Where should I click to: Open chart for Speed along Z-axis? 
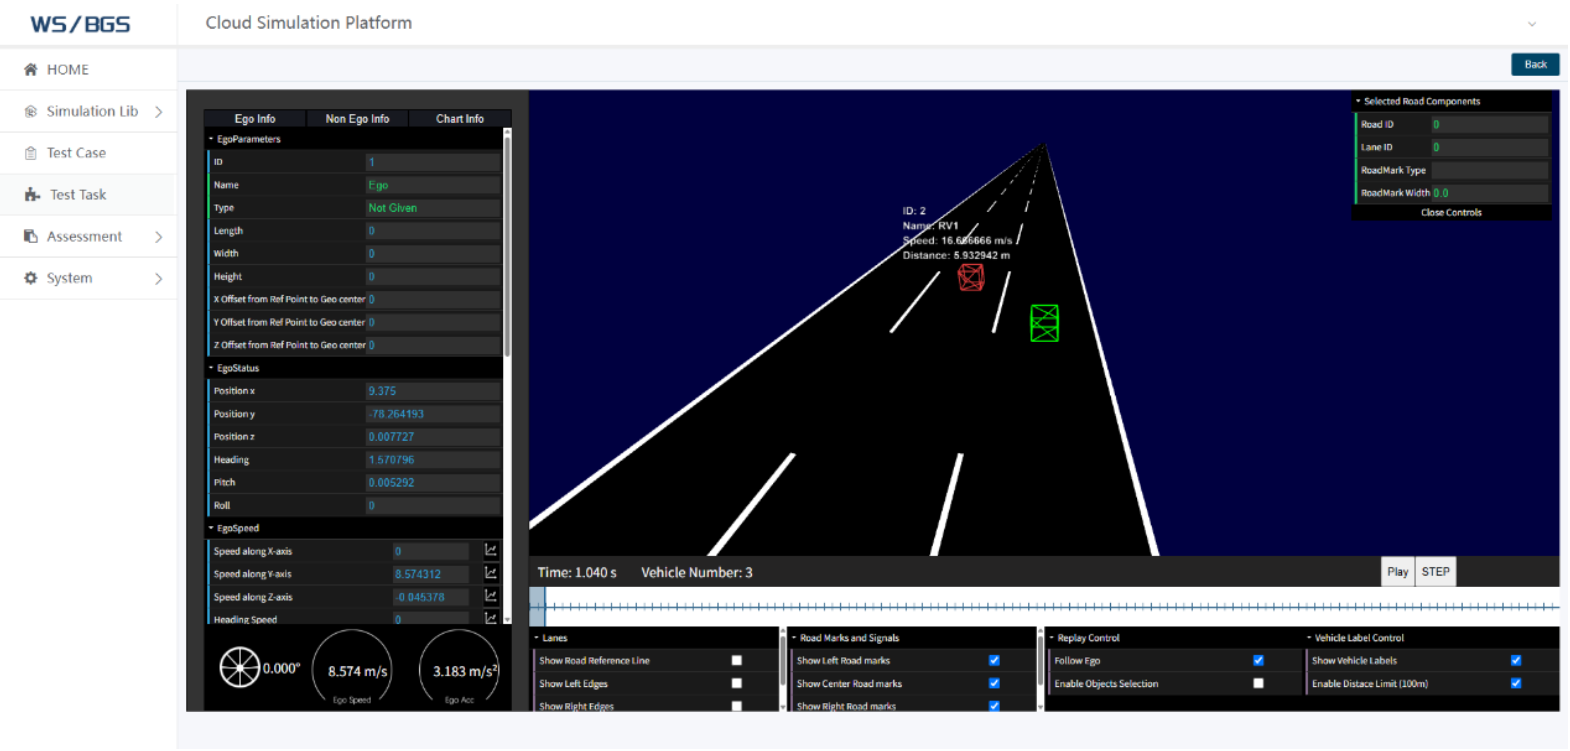click(491, 596)
